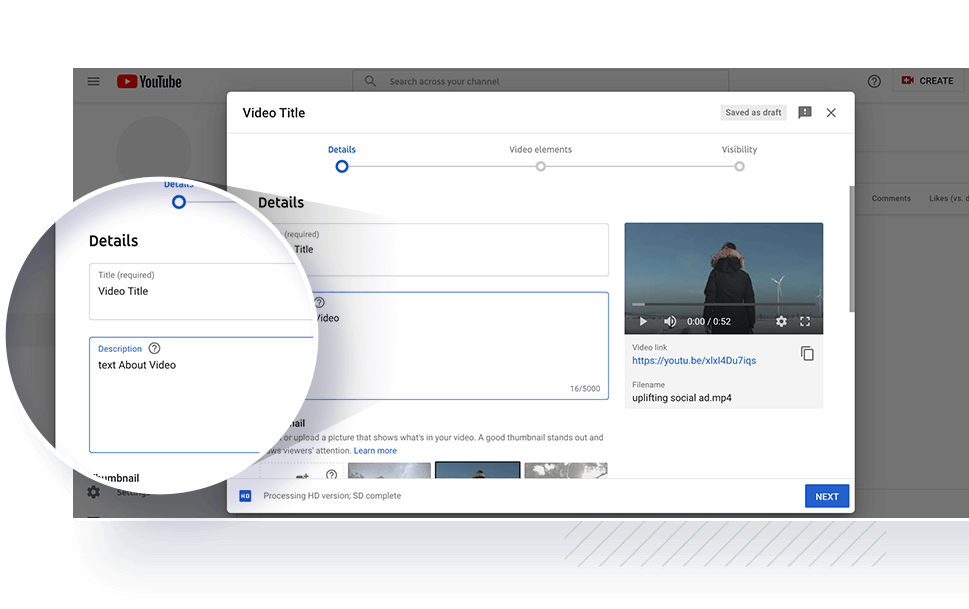
Task: Mute the video preview volume
Action: pyautogui.click(x=670, y=322)
